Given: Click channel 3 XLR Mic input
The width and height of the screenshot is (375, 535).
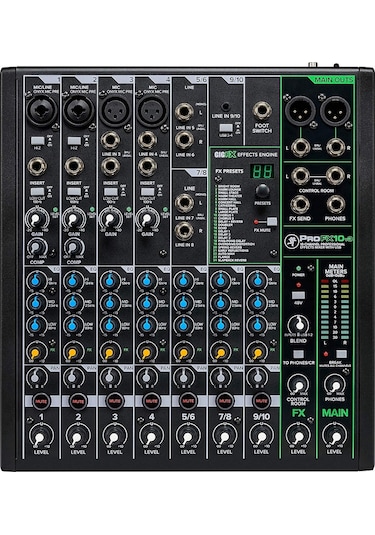Looking at the screenshot, I should pos(115,111).
